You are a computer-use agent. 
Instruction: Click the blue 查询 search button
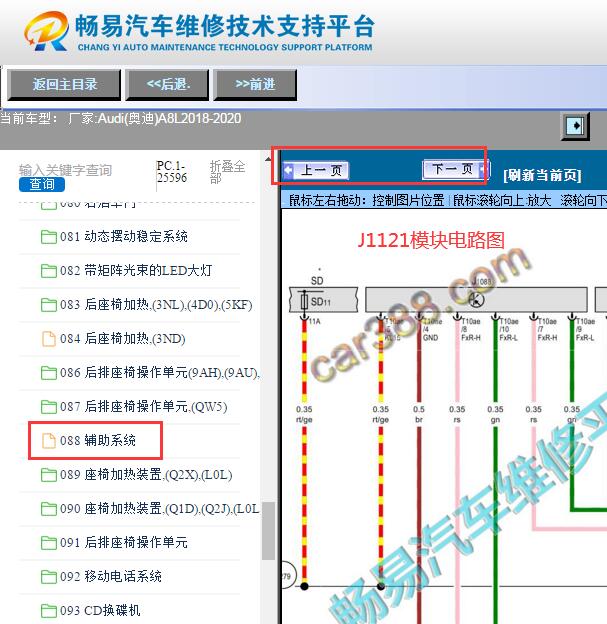point(42,184)
